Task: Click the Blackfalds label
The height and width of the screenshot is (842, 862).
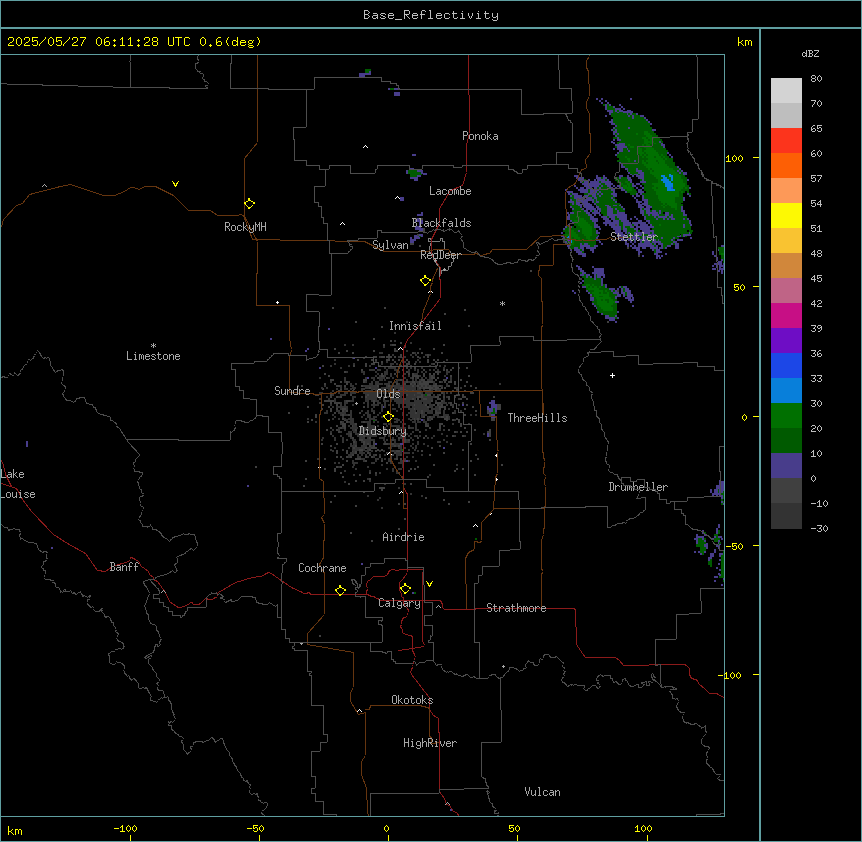Action: click(441, 223)
